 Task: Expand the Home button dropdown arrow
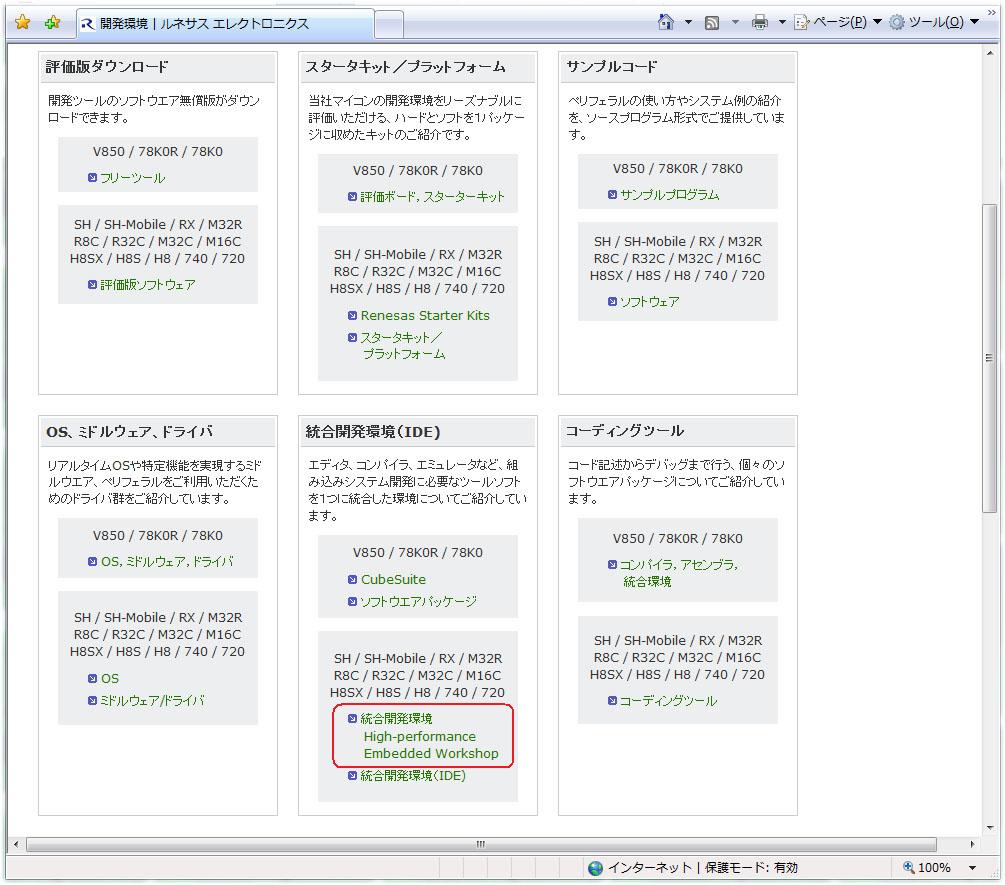[688, 22]
